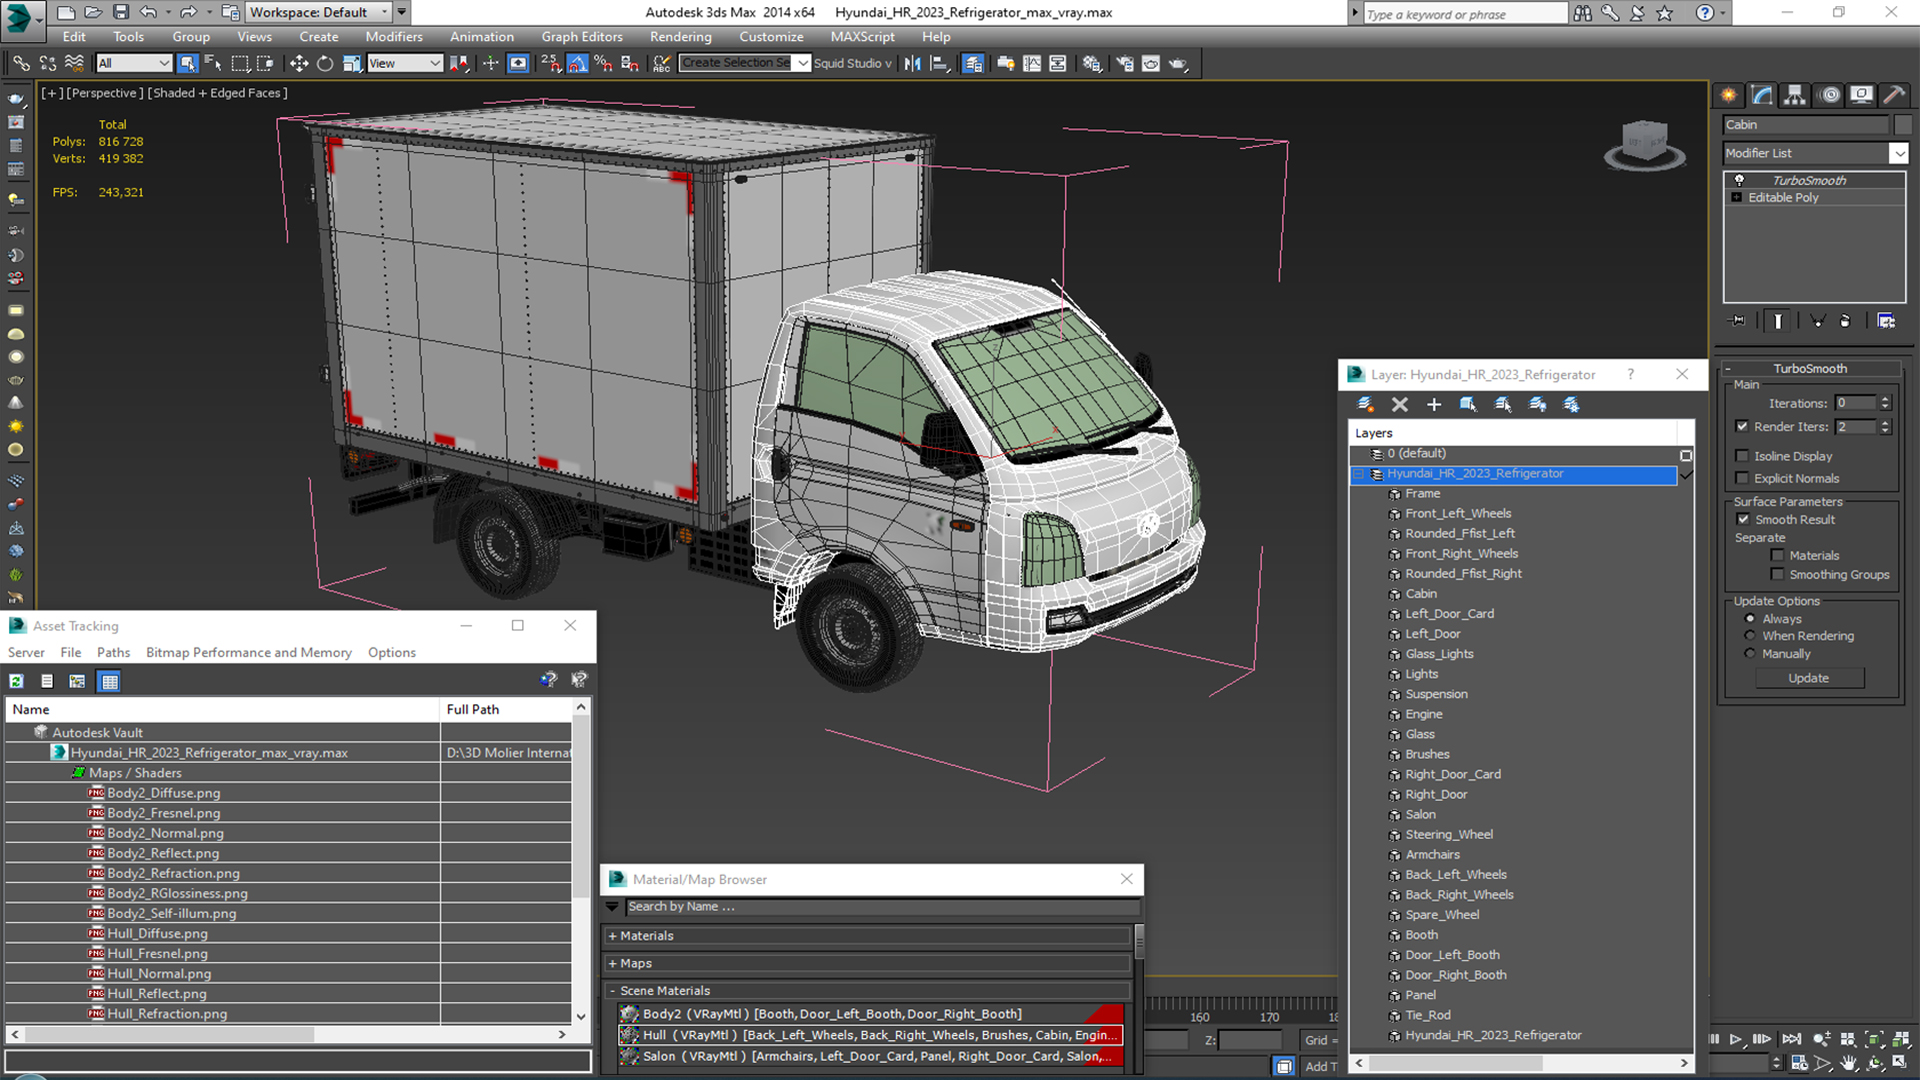The image size is (1920, 1080).
Task: Click Add Selected Objects to layer plus icon
Action: coord(1434,404)
